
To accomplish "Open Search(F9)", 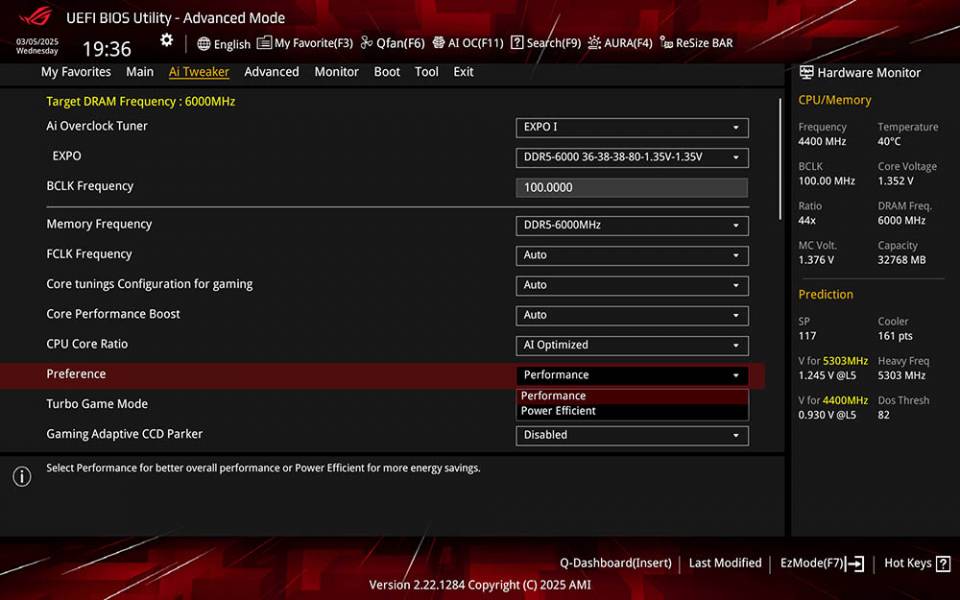I will (553, 43).
